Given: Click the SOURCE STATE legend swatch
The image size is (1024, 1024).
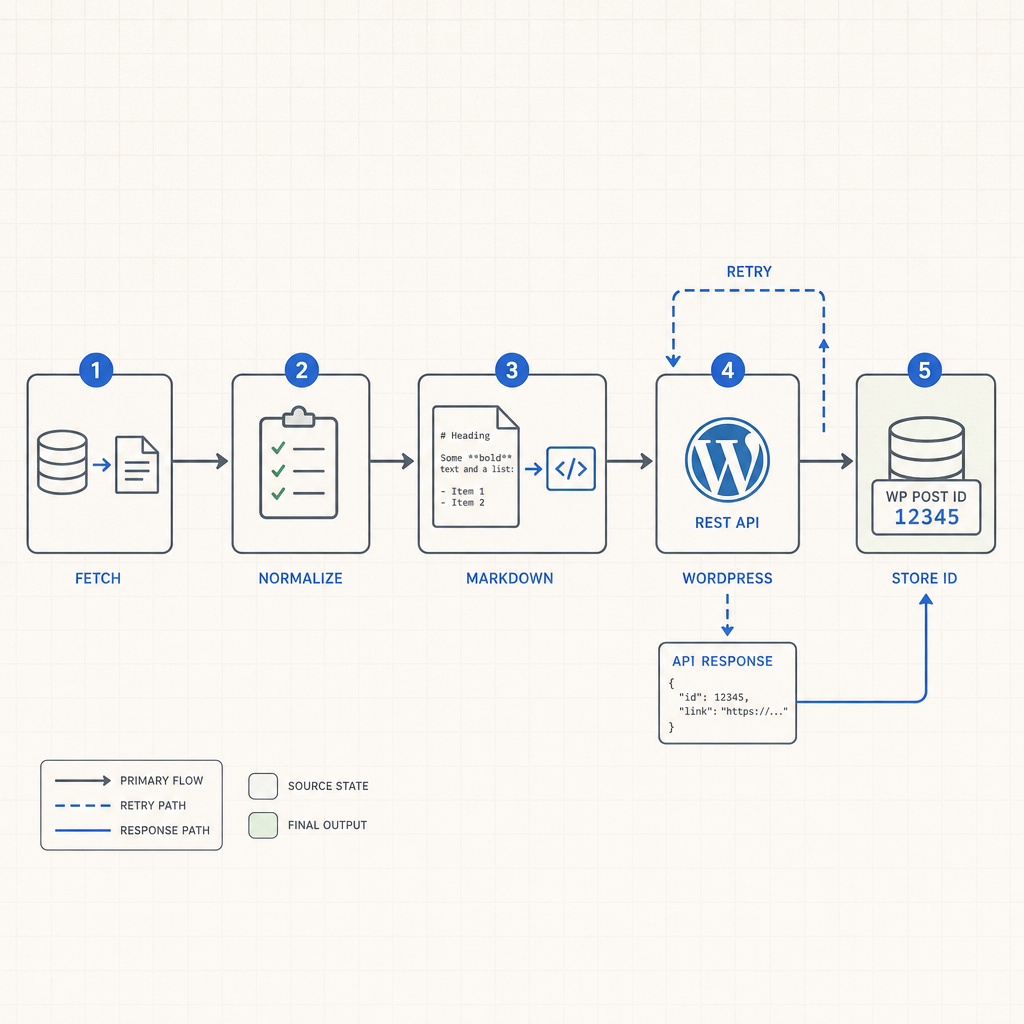Looking at the screenshot, I should [263, 786].
